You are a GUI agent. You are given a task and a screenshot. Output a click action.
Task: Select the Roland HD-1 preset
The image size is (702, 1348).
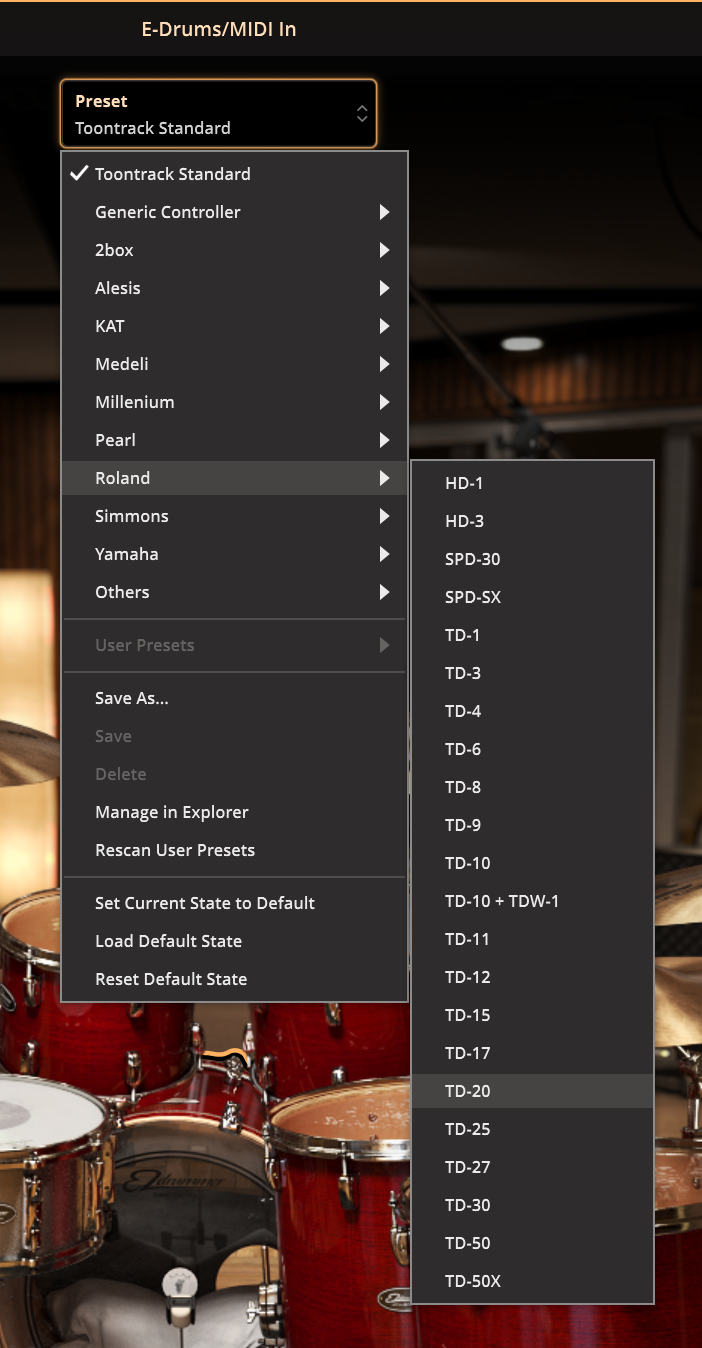pos(464,483)
